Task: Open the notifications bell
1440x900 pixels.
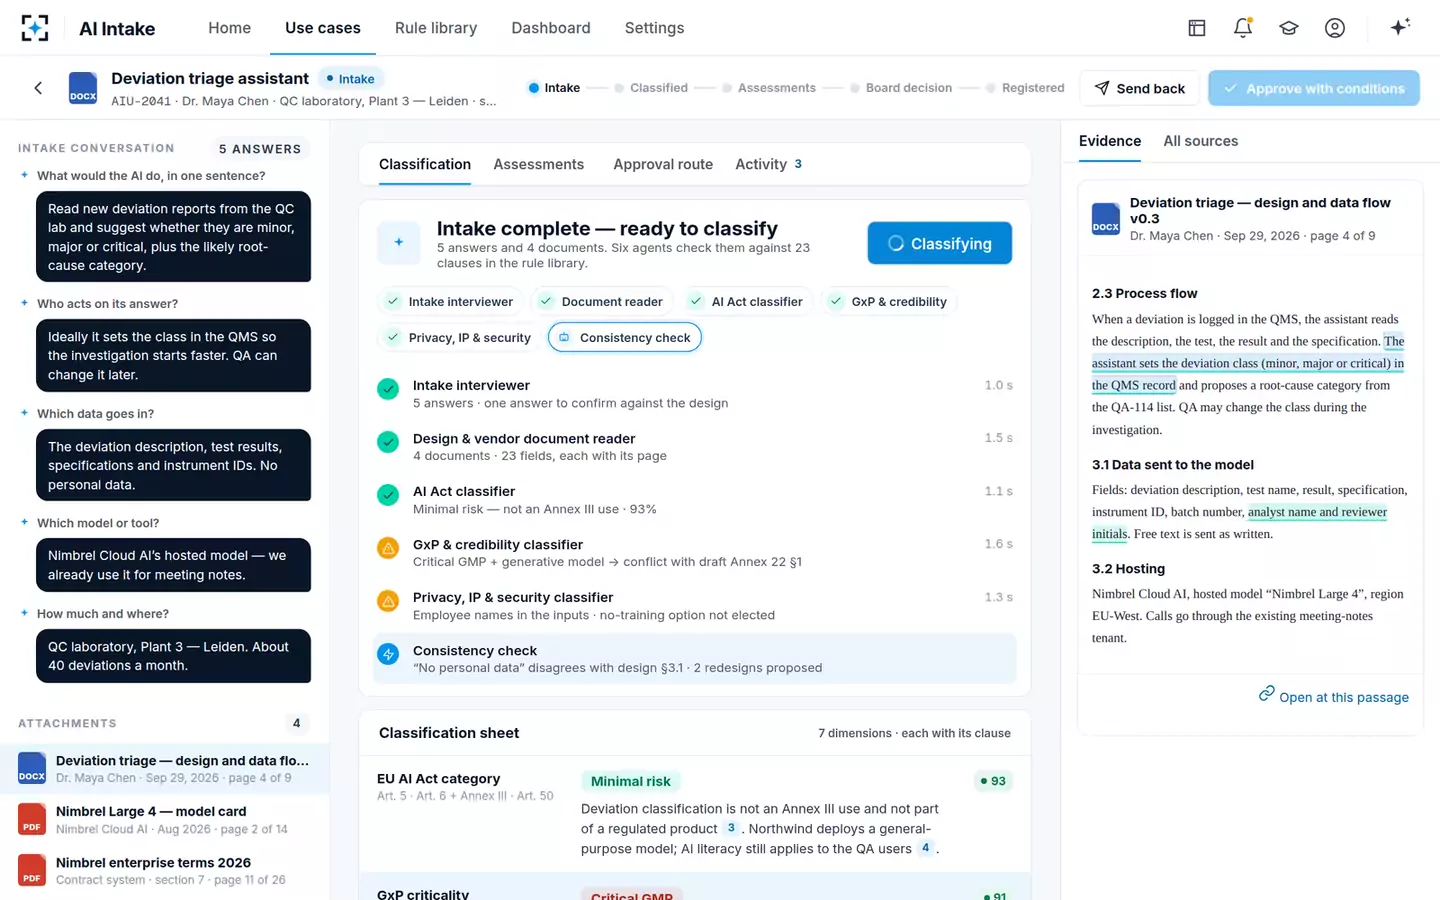Action: (x=1243, y=28)
